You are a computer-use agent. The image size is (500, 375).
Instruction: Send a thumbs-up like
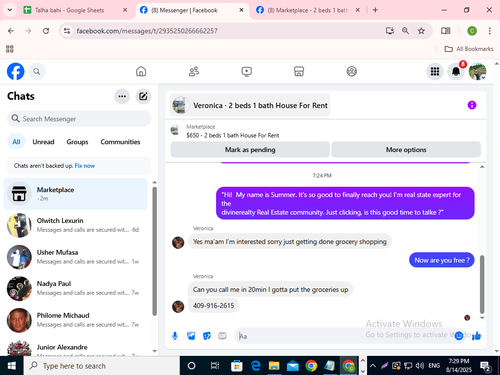[x=477, y=336]
